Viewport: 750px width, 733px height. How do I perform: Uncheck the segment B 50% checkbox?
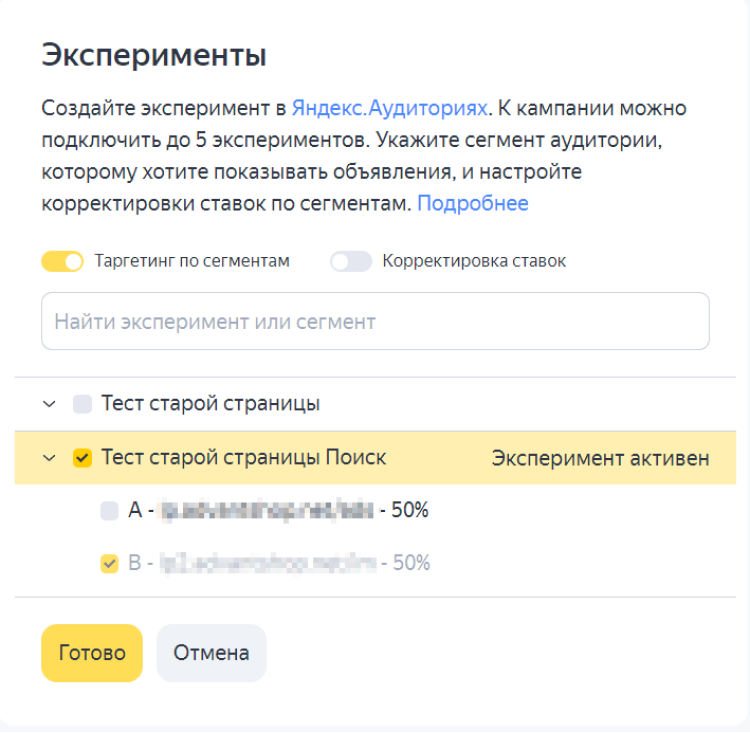coord(109,564)
